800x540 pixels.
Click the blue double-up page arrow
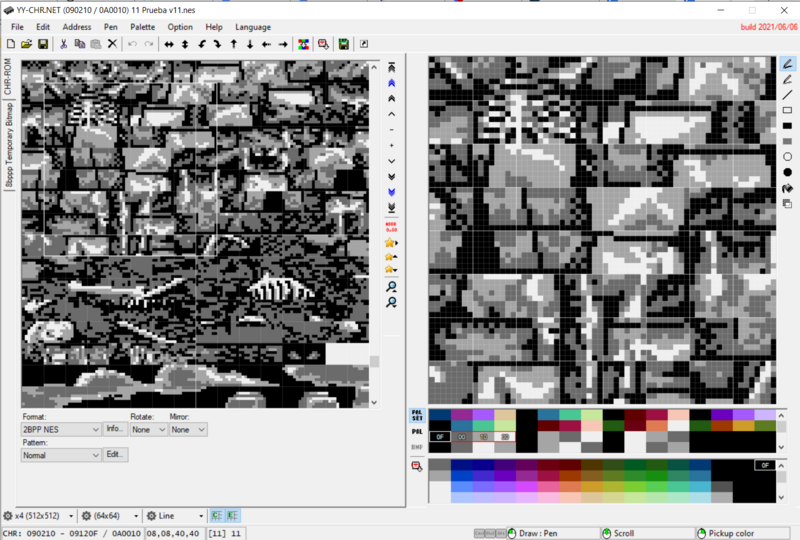coord(391,83)
